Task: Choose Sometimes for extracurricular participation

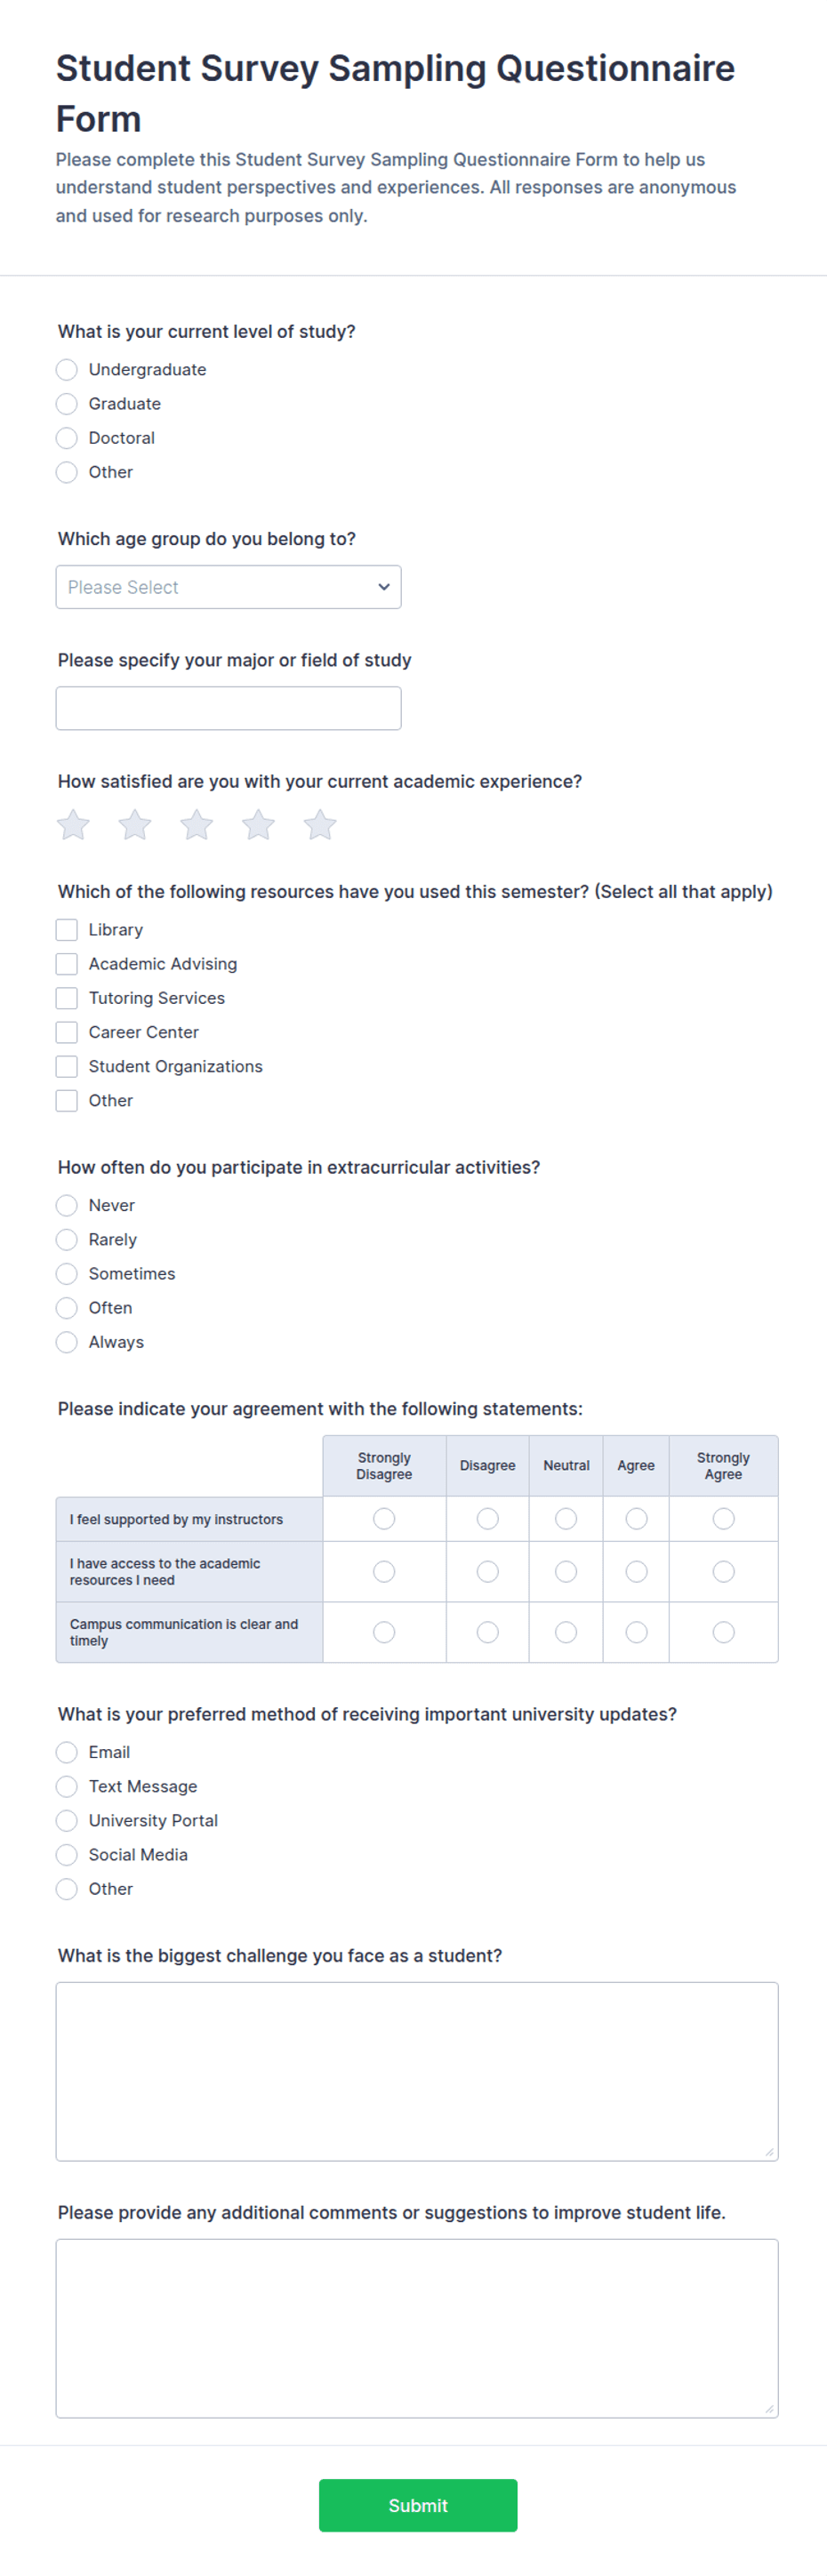Action: point(67,1274)
